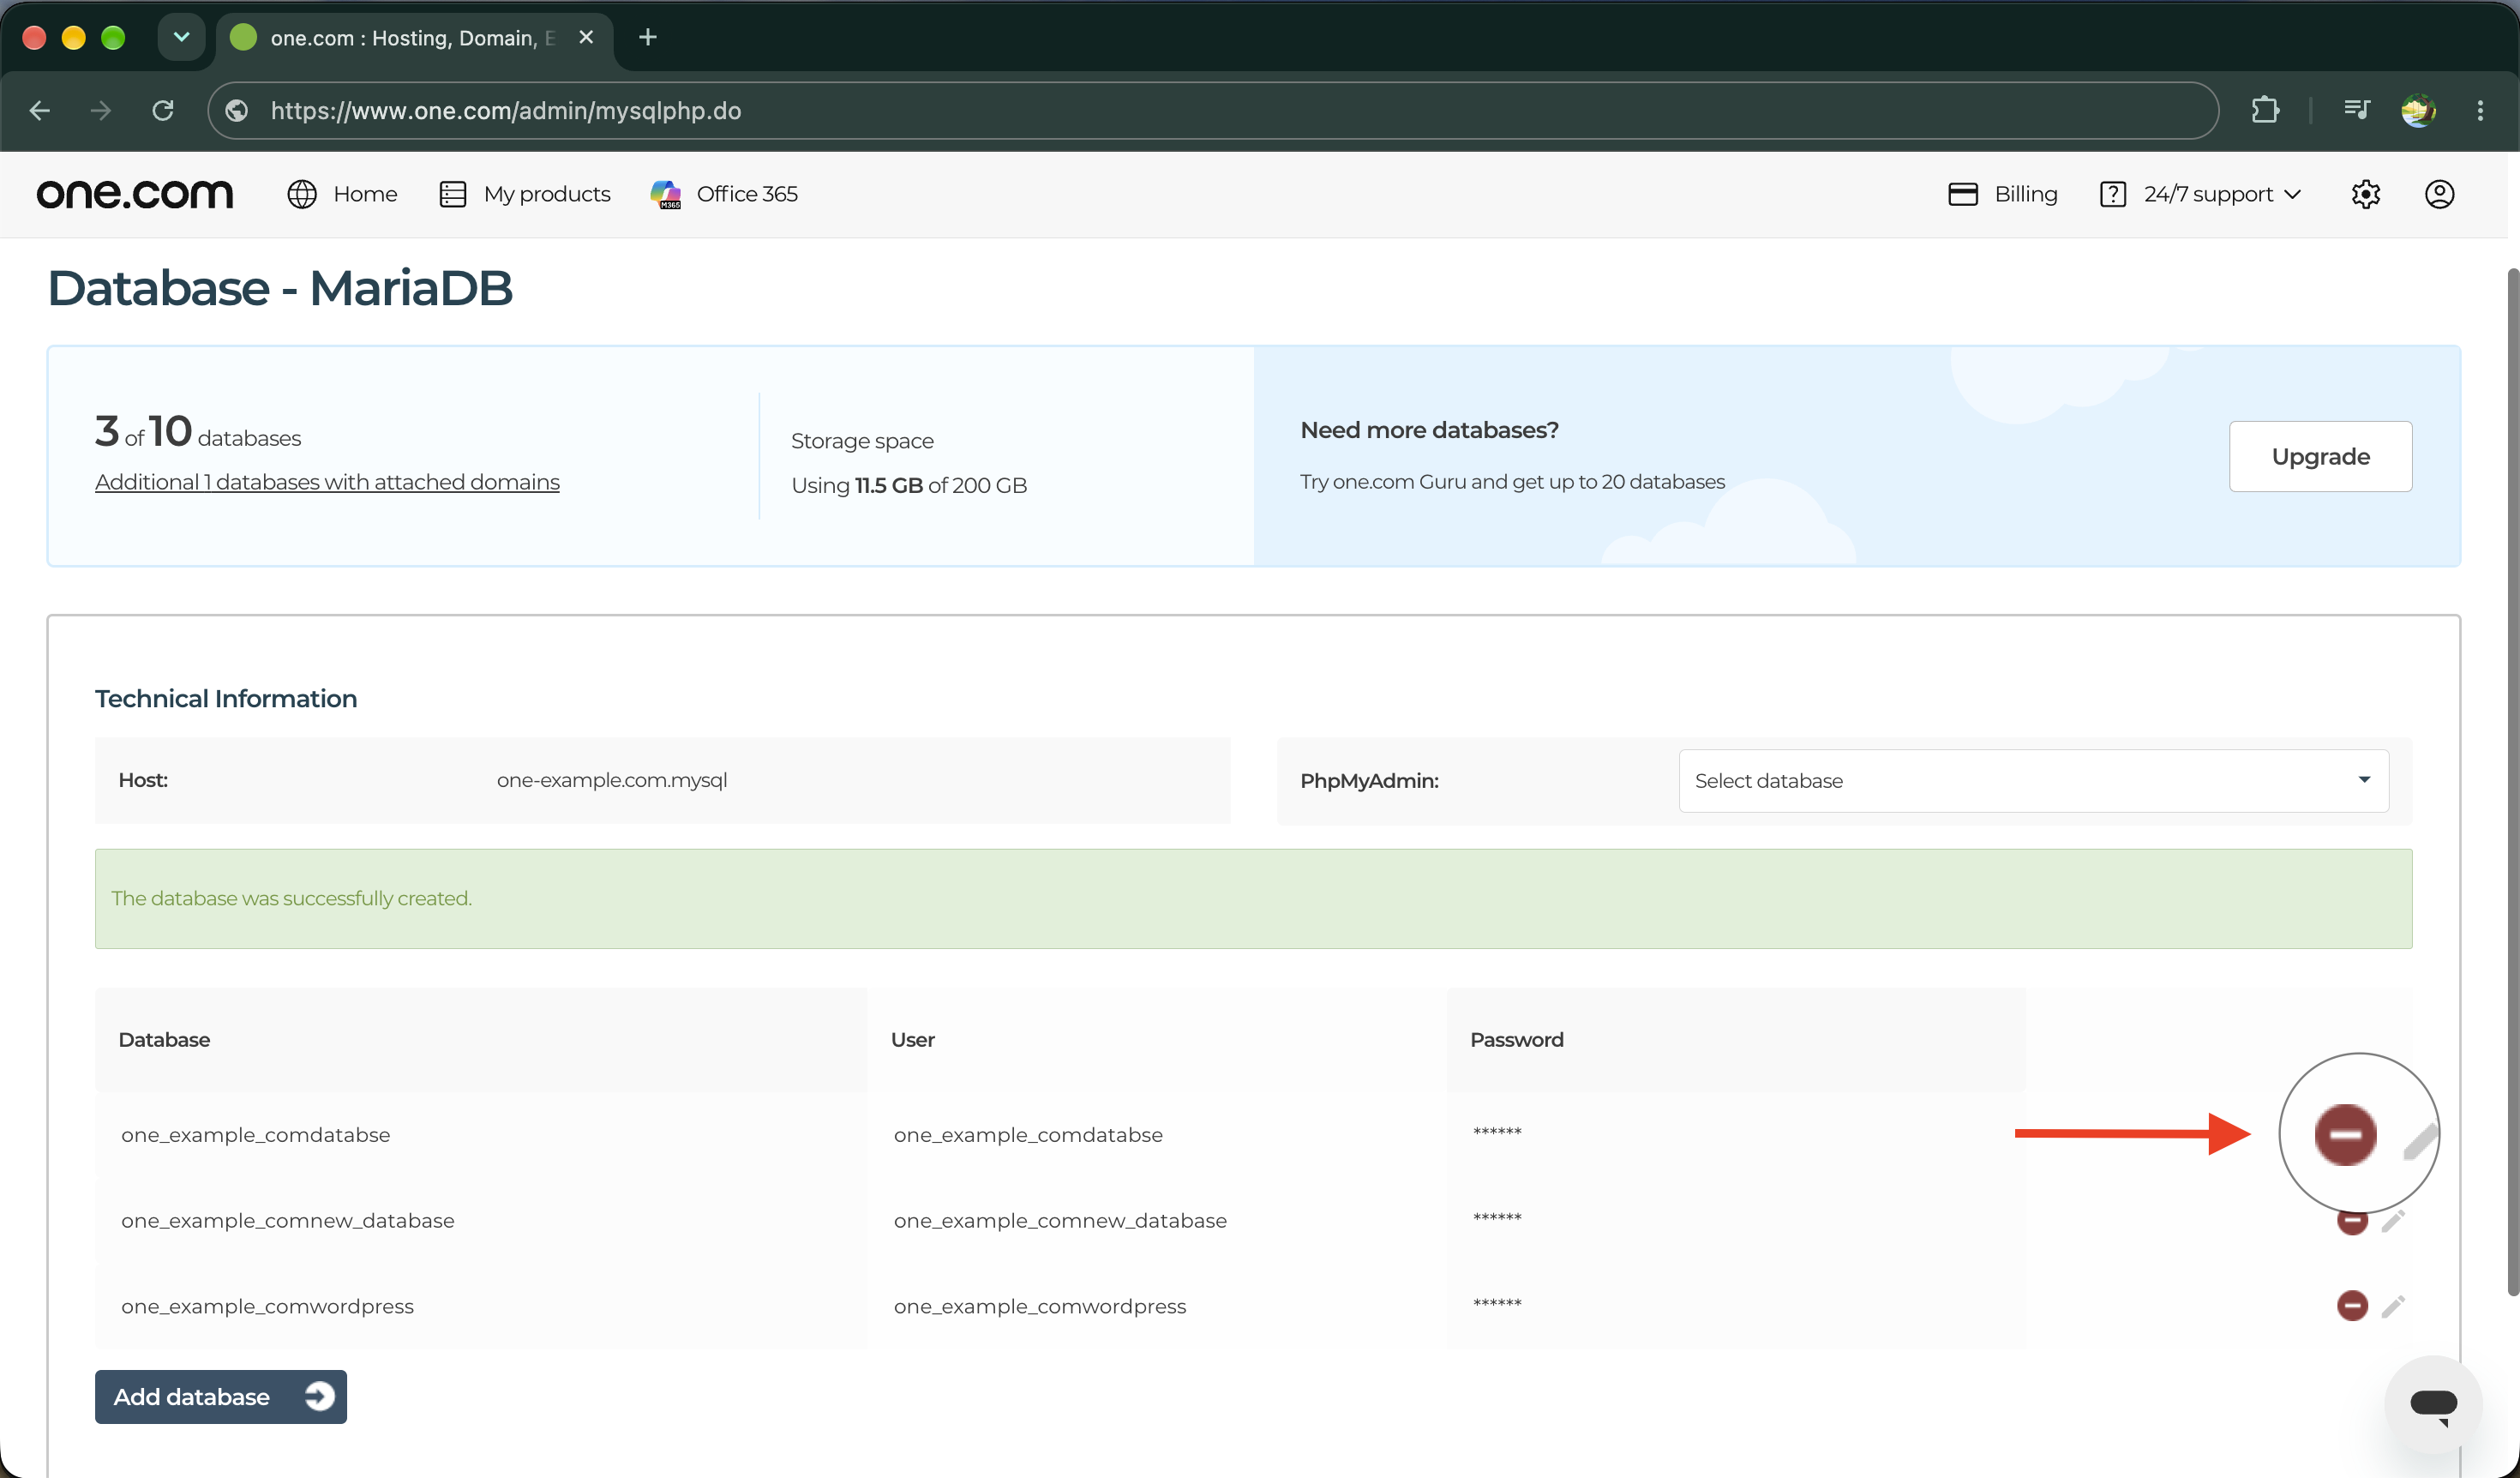
Task: Click the page vertical scrollbar
Action: point(2512,780)
